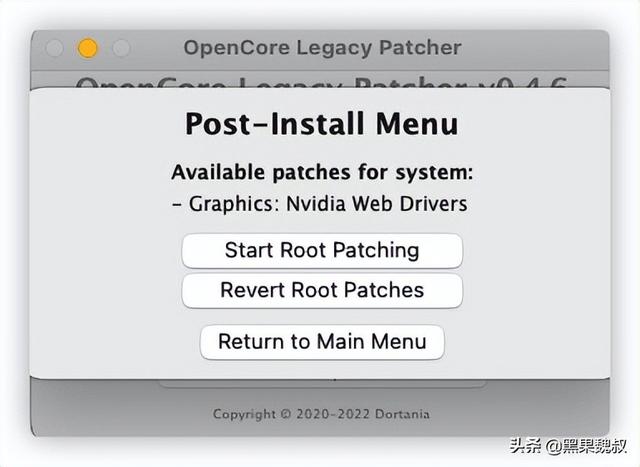
Task: Select Revert Root Patches
Action: pos(322,290)
